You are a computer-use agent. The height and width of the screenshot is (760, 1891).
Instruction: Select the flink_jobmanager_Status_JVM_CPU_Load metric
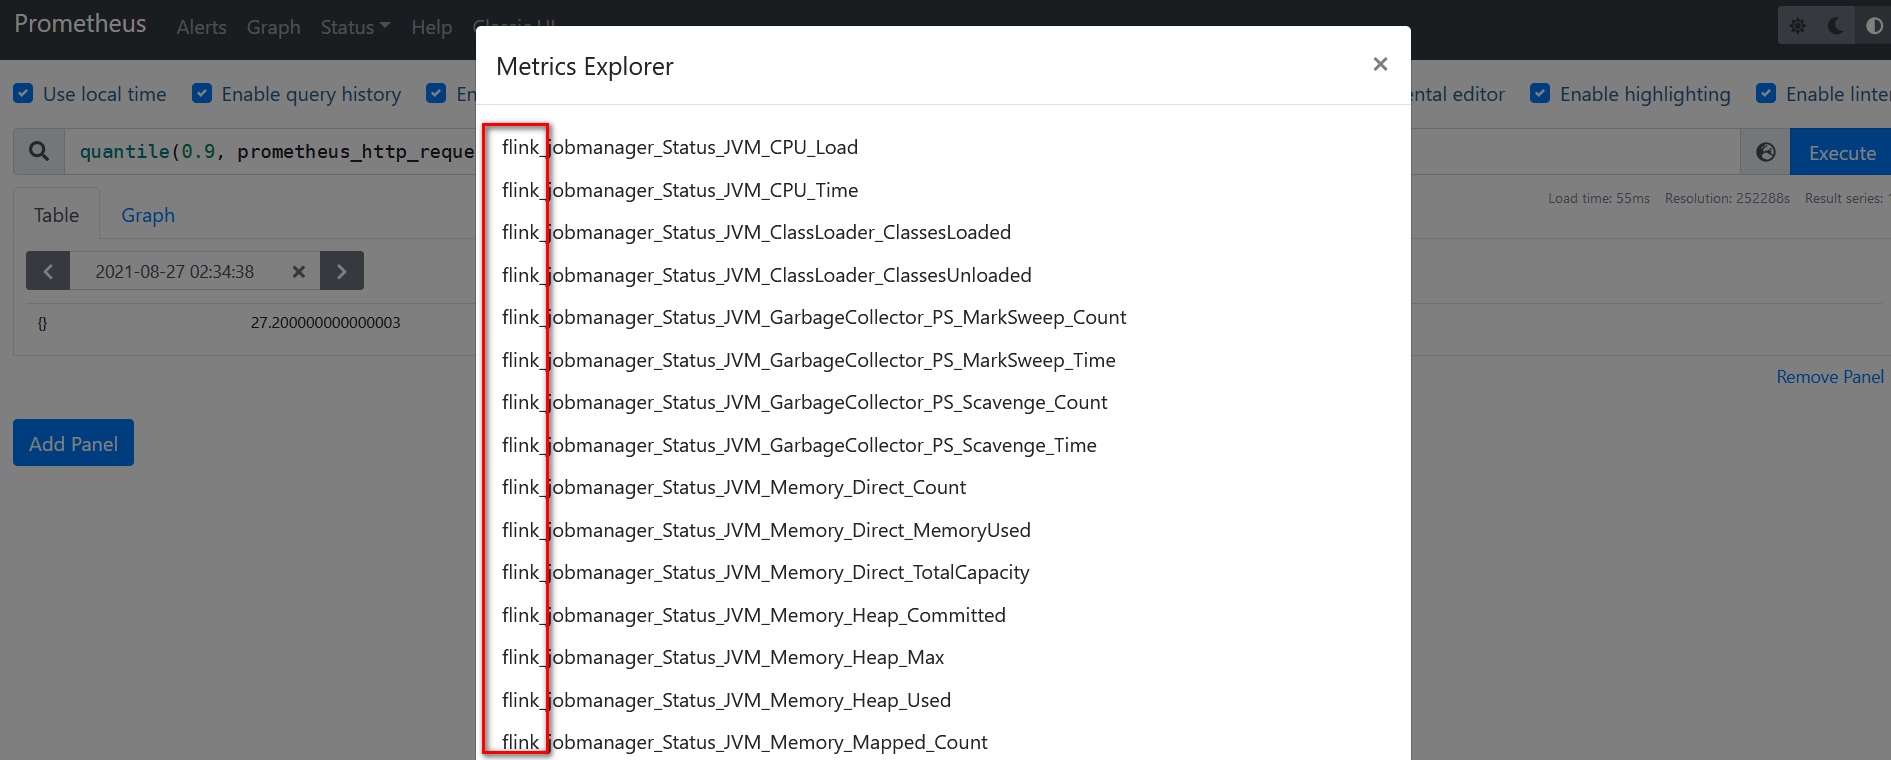(680, 147)
